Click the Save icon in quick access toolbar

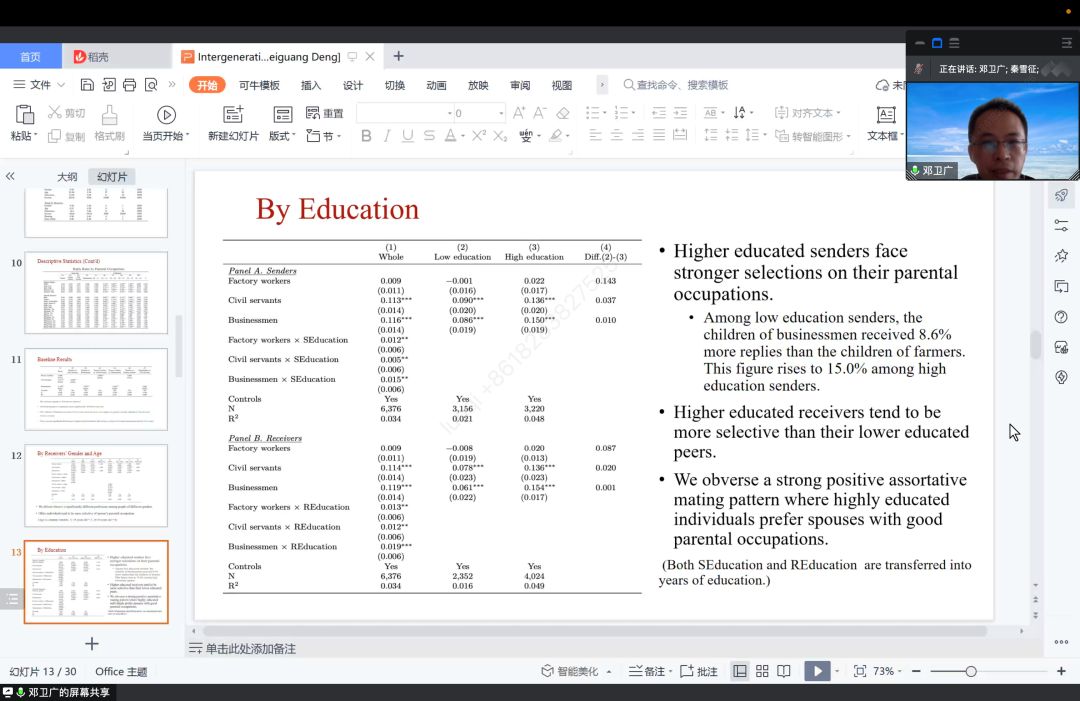point(88,85)
